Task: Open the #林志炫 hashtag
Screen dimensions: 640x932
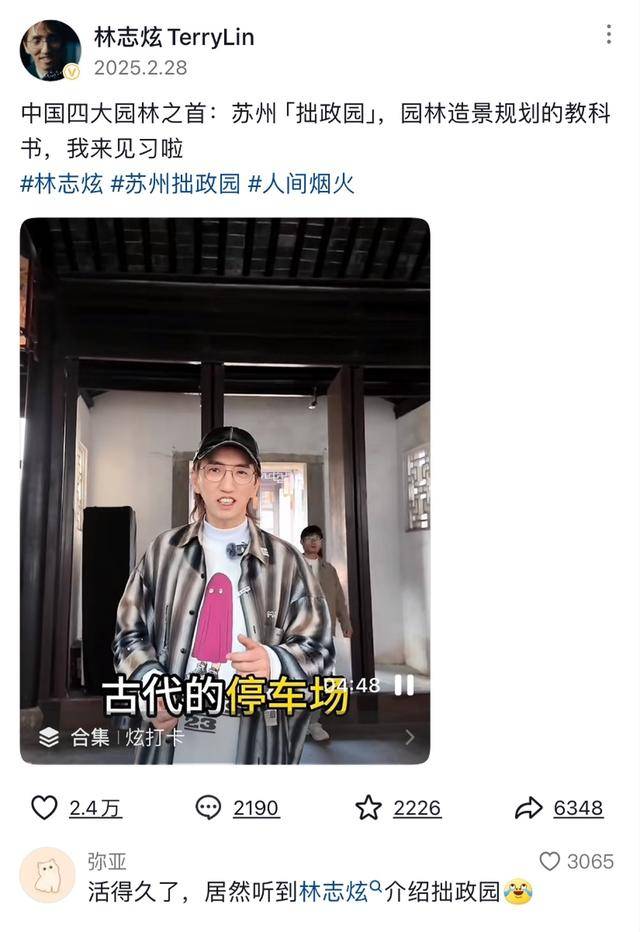Action: [62, 184]
